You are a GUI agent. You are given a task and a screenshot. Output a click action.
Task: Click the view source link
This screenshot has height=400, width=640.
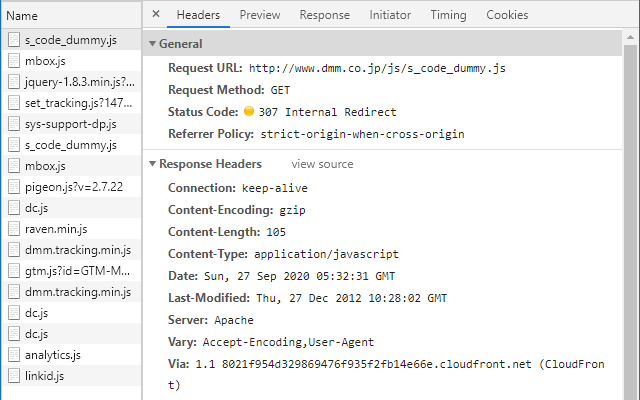click(x=322, y=164)
